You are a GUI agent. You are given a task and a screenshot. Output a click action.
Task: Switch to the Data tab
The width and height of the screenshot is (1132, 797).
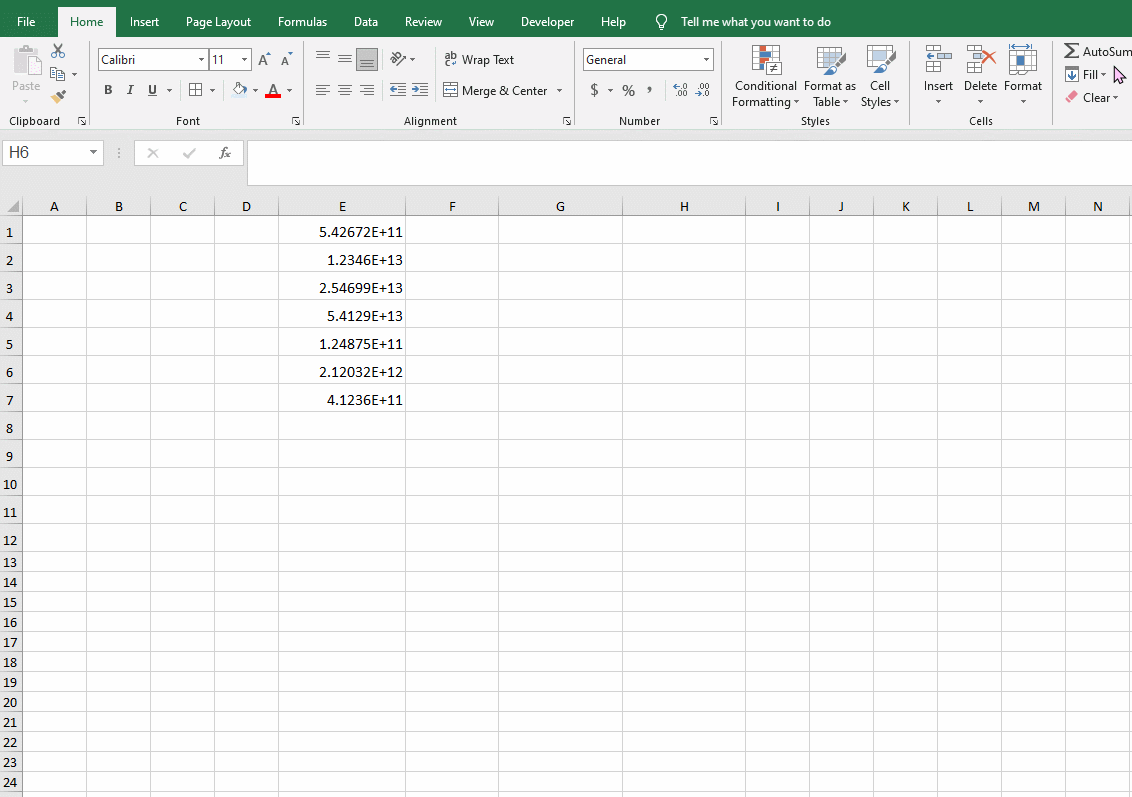pos(366,22)
